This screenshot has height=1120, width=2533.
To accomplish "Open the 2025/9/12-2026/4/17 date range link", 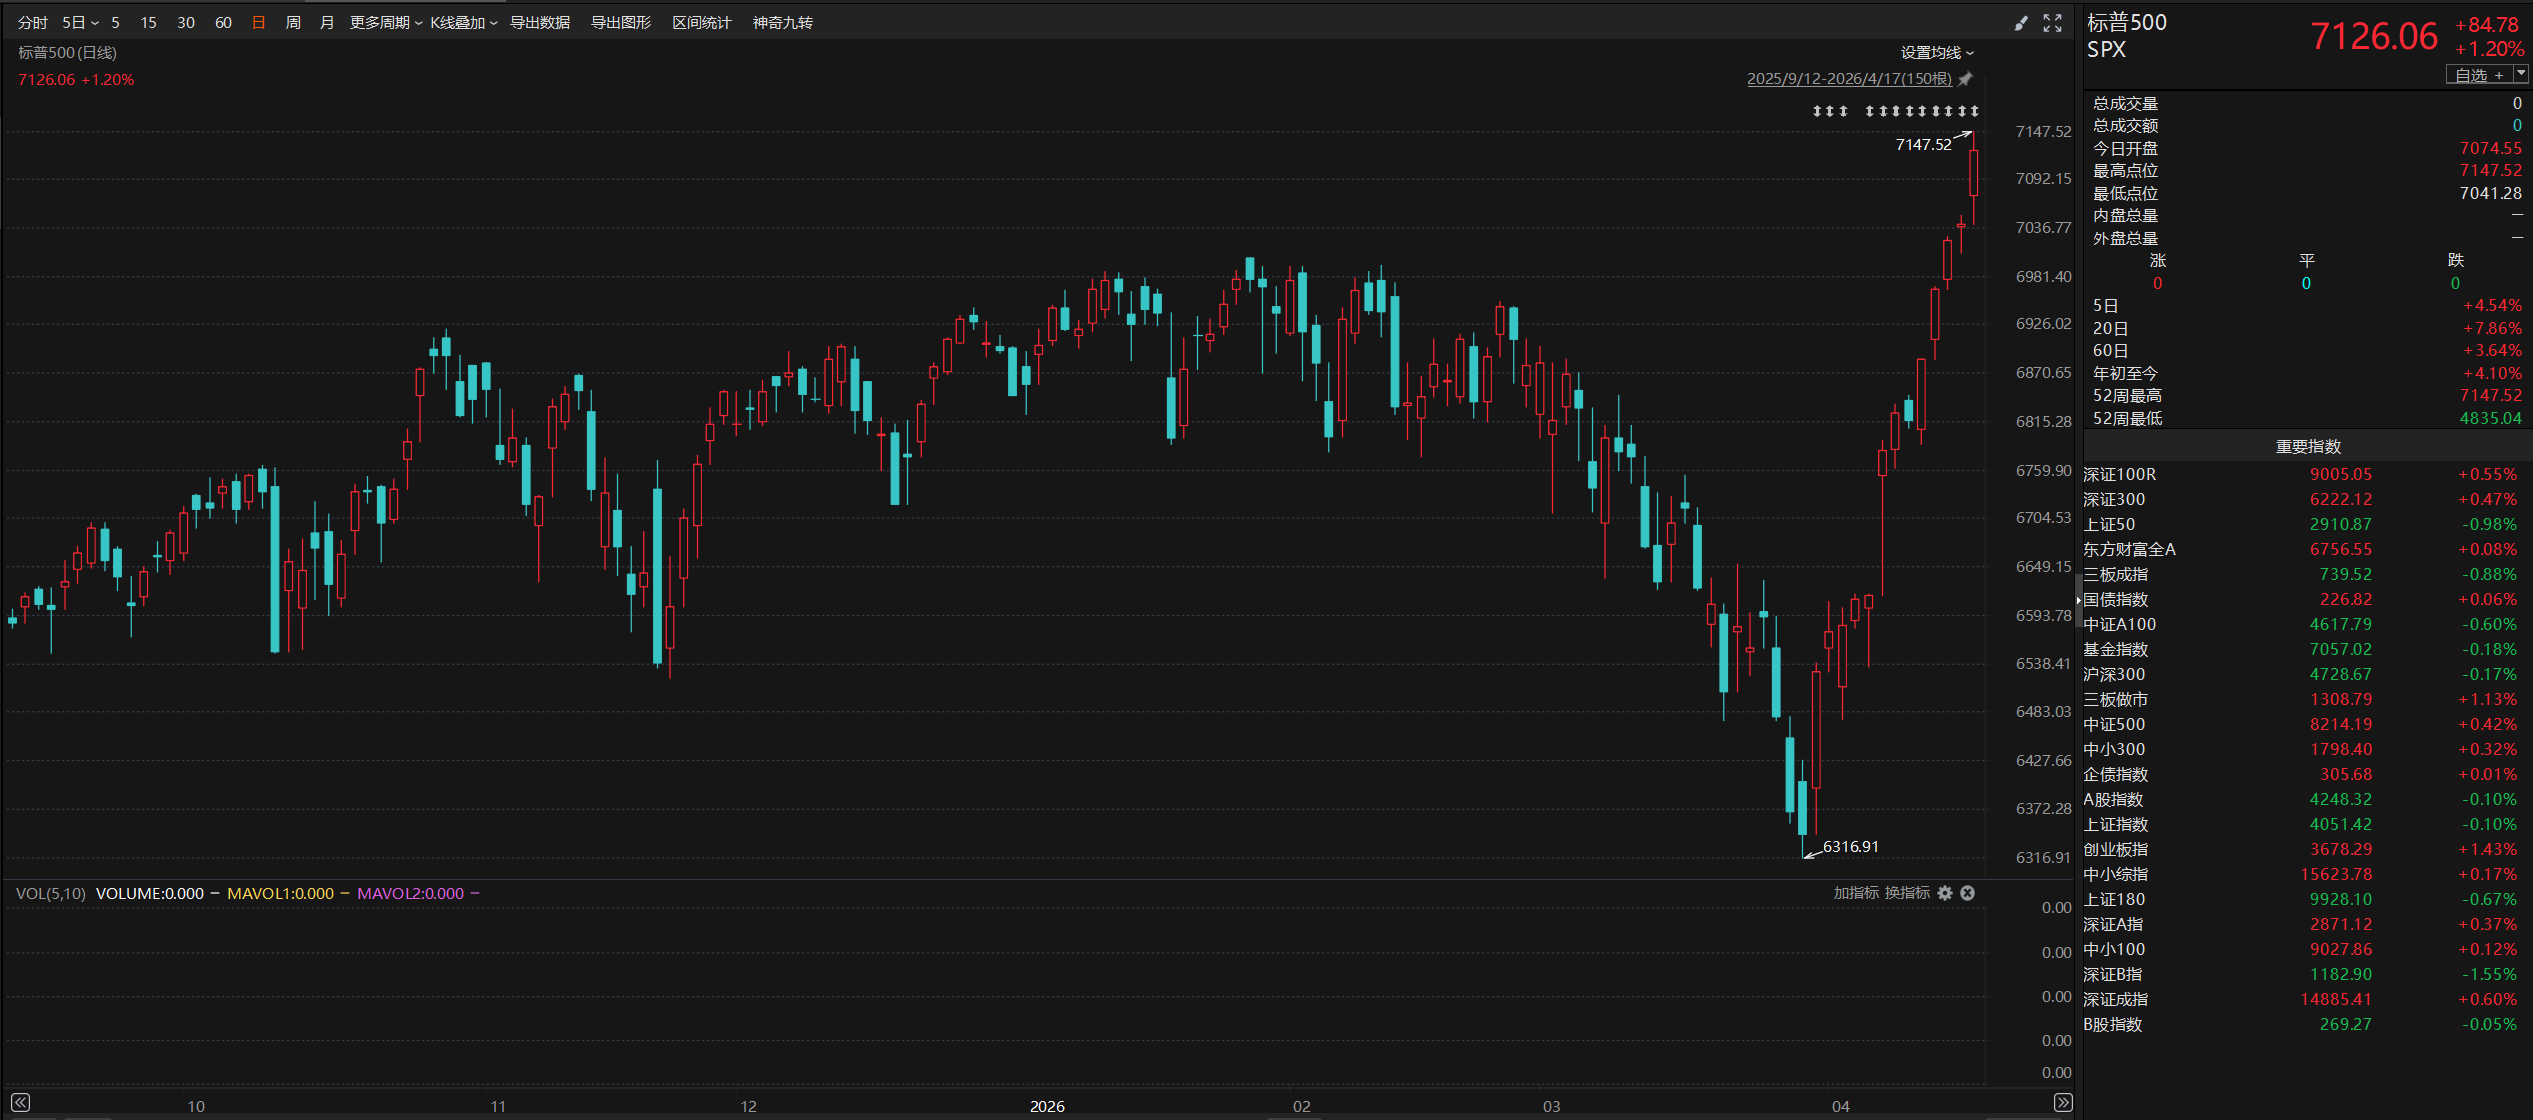I will pos(1848,79).
